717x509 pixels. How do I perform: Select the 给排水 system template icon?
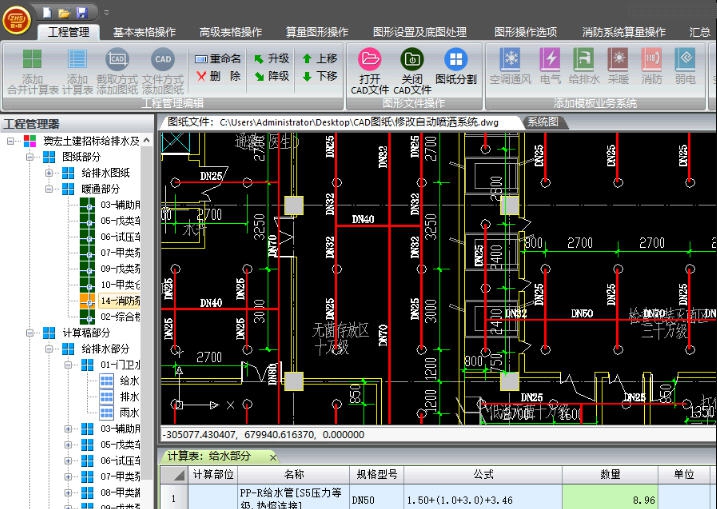click(584, 60)
